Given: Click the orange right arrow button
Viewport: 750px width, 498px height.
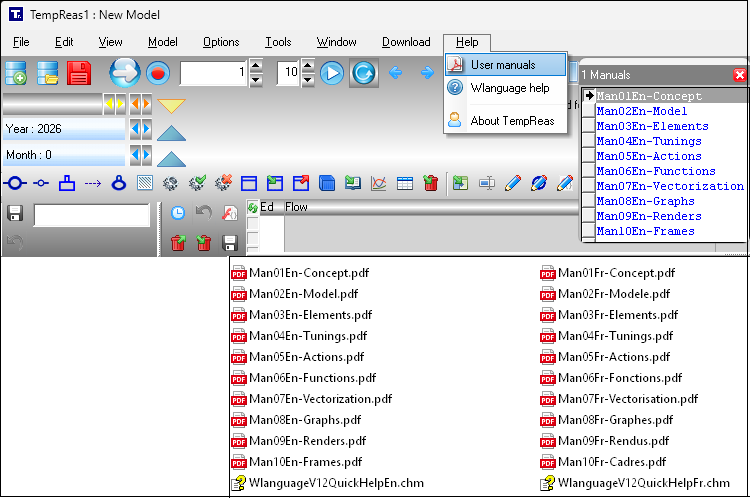Looking at the screenshot, I should click(x=146, y=103).
